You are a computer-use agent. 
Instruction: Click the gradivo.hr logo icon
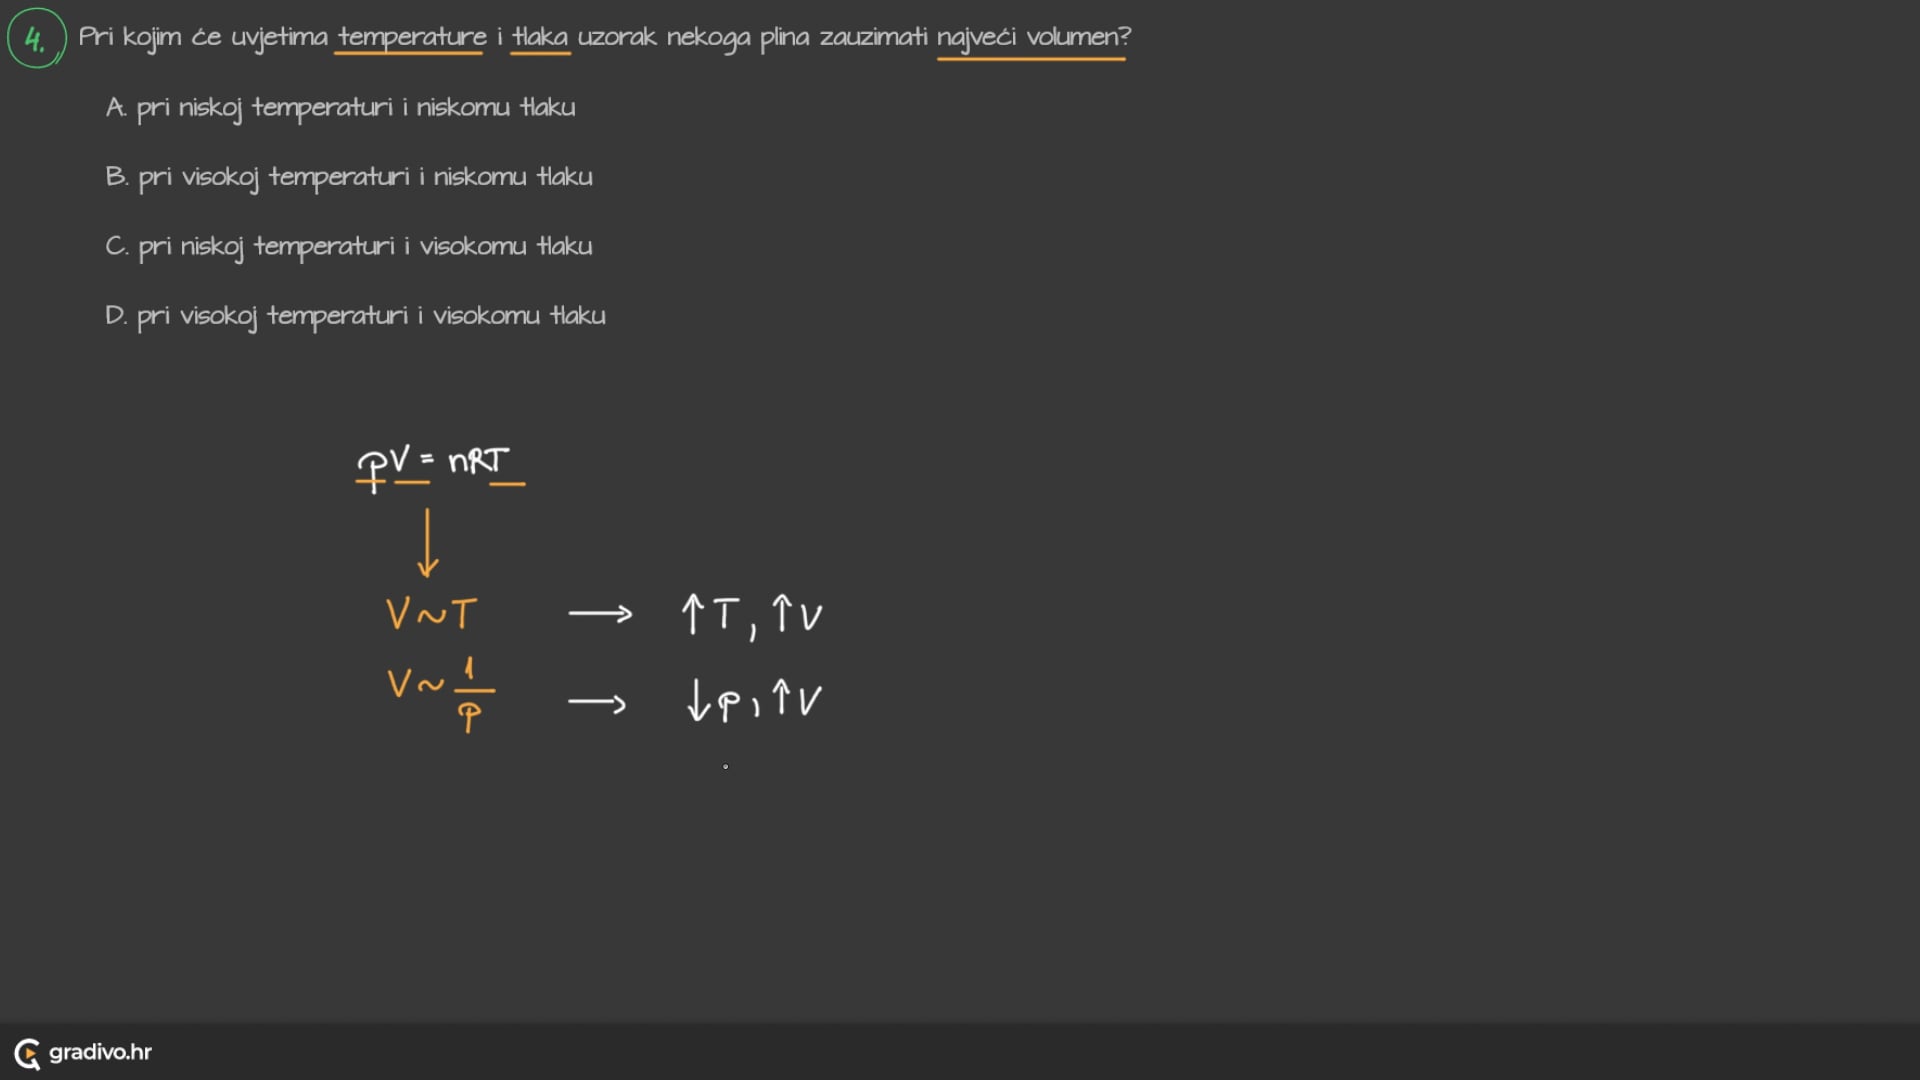coord(27,1053)
